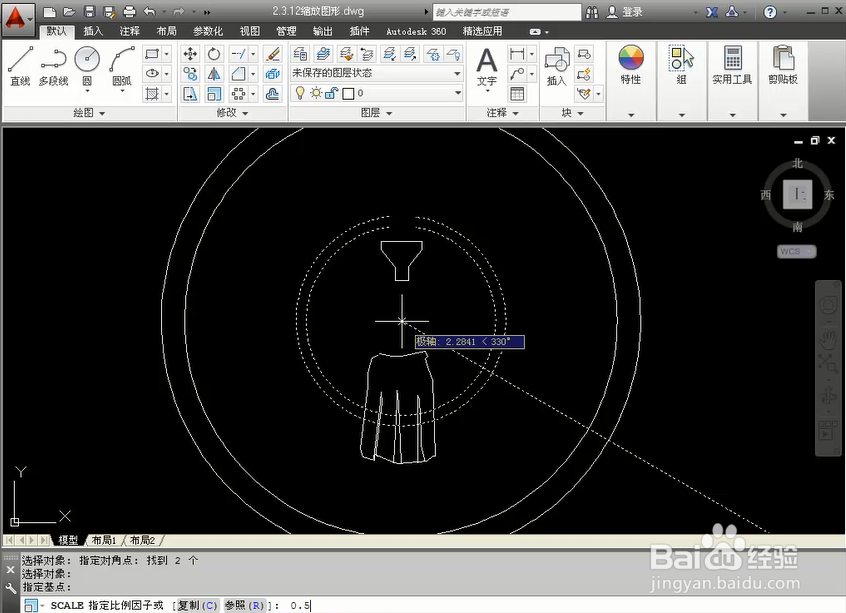Expand the 绘图 panel
This screenshot has width=846, height=613.
90,113
